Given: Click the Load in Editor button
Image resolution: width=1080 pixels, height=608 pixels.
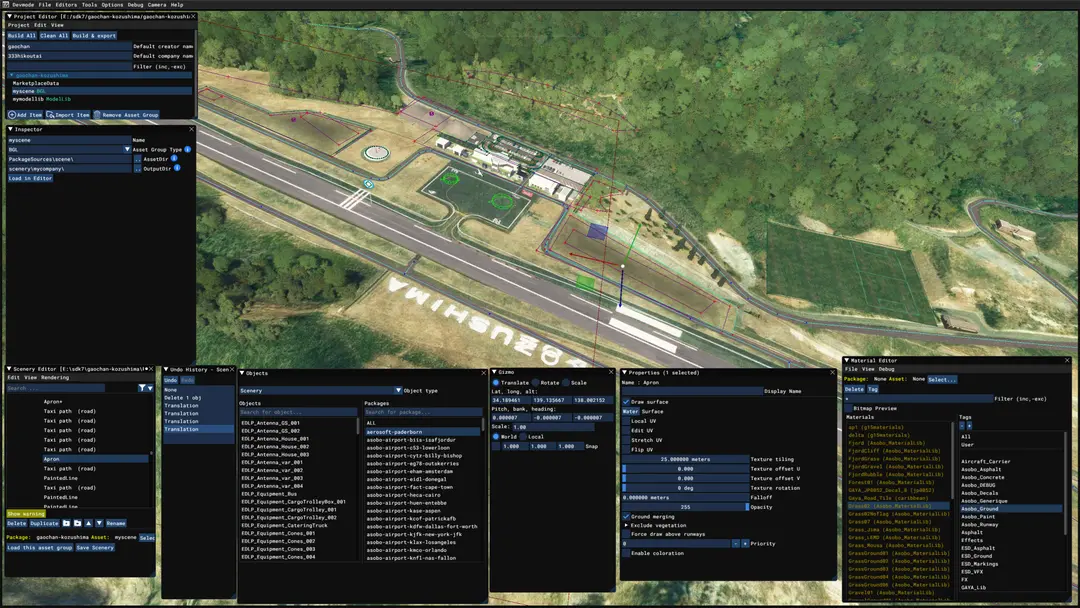Looking at the screenshot, I should coord(30,178).
